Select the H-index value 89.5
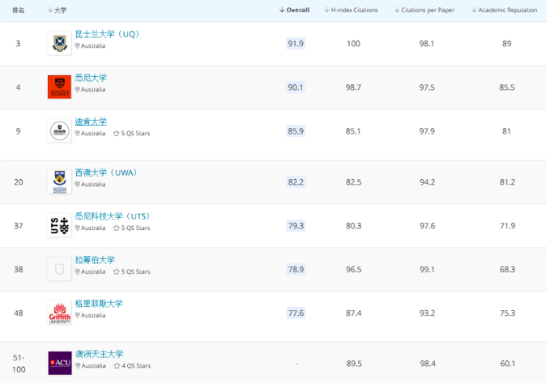550x383 pixels. [354, 363]
